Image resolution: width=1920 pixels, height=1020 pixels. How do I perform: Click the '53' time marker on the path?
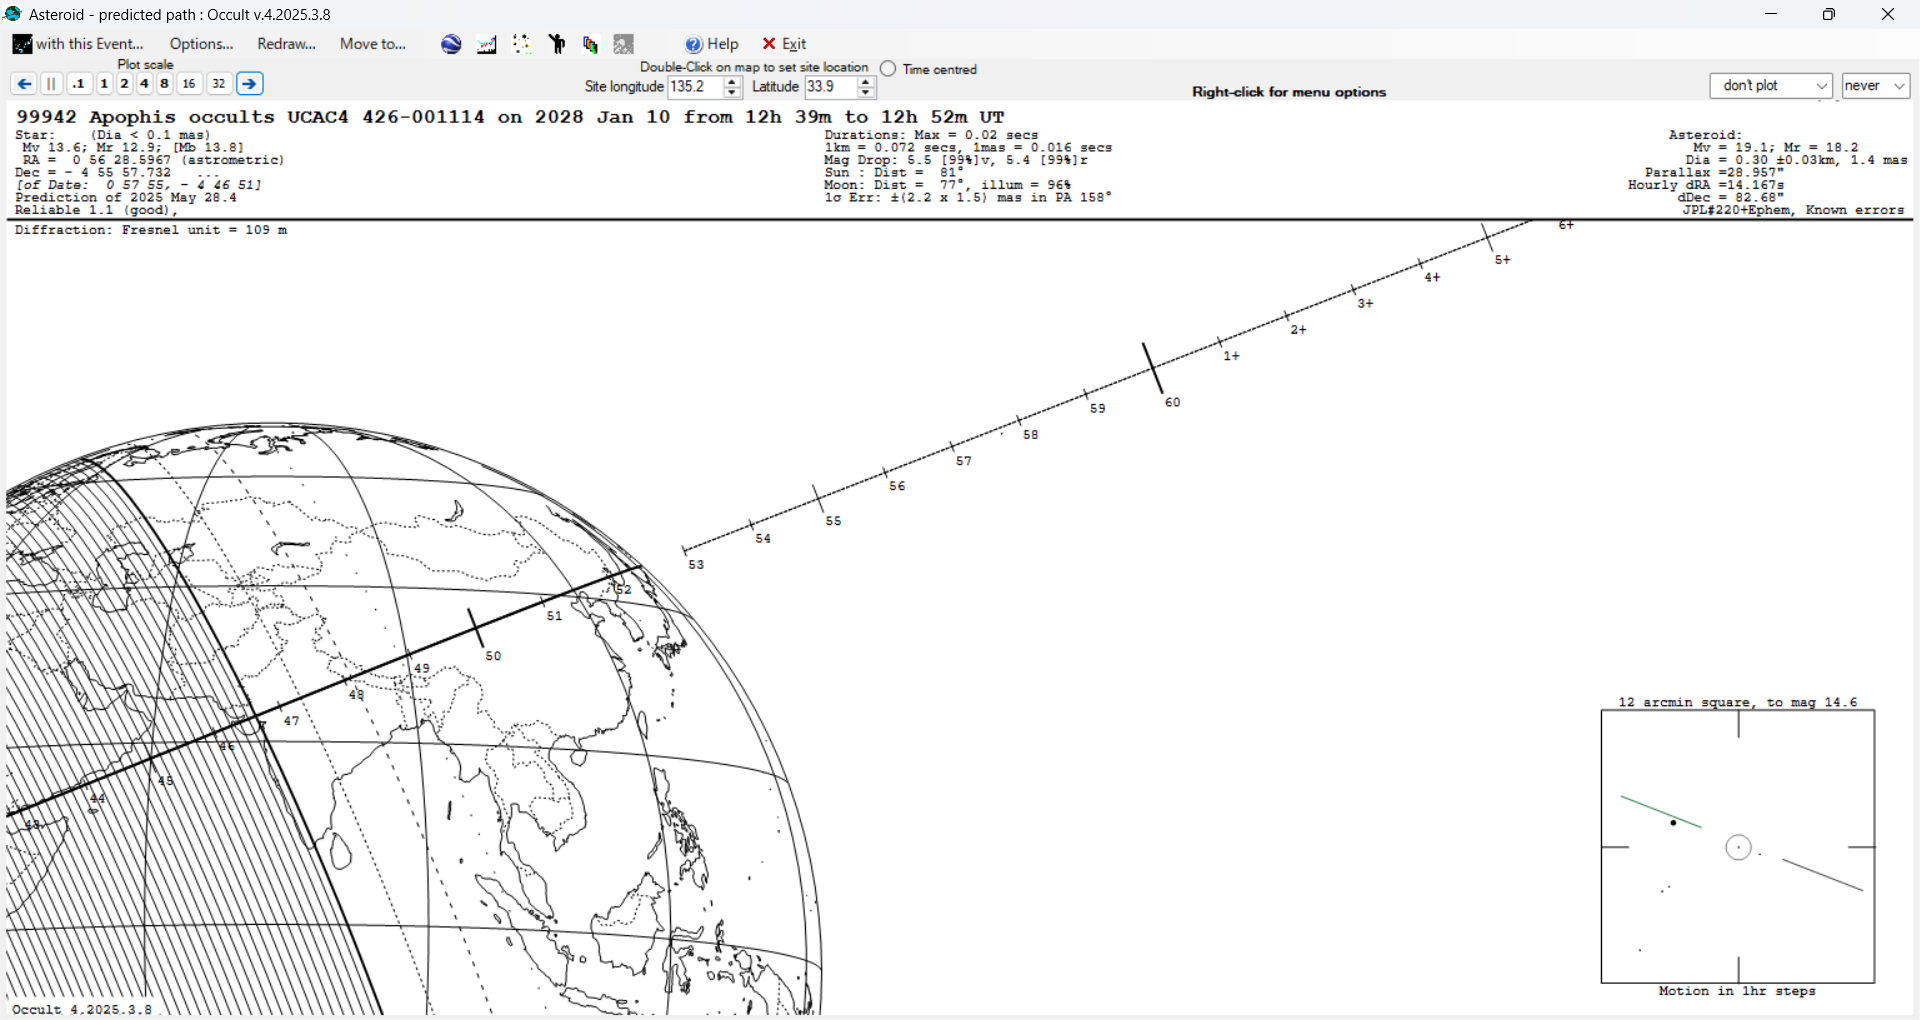[x=696, y=565]
